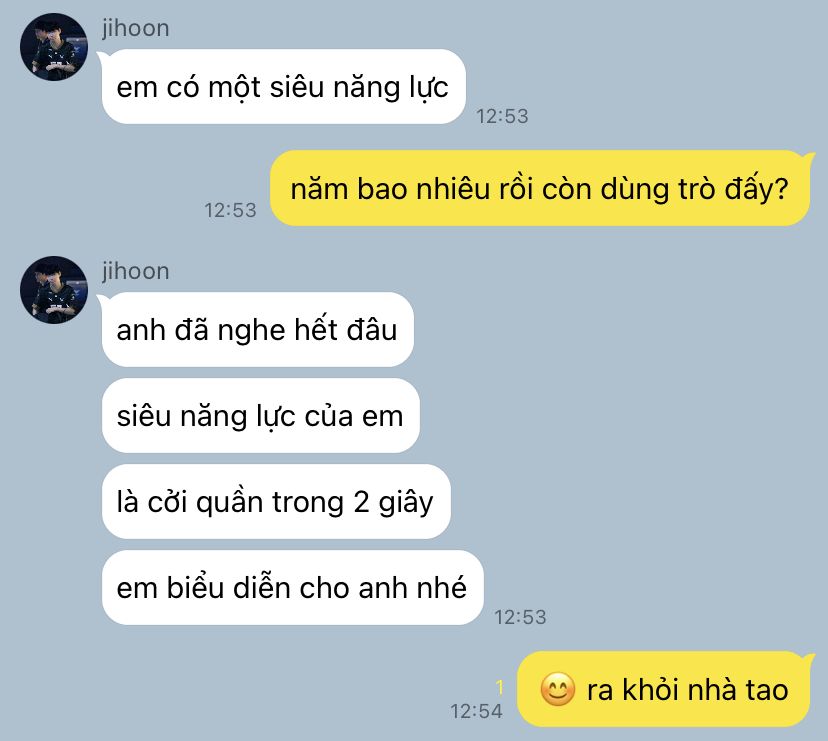This screenshot has width=828, height=741.
Task: Click the unread count '1' indicator
Action: [499, 687]
